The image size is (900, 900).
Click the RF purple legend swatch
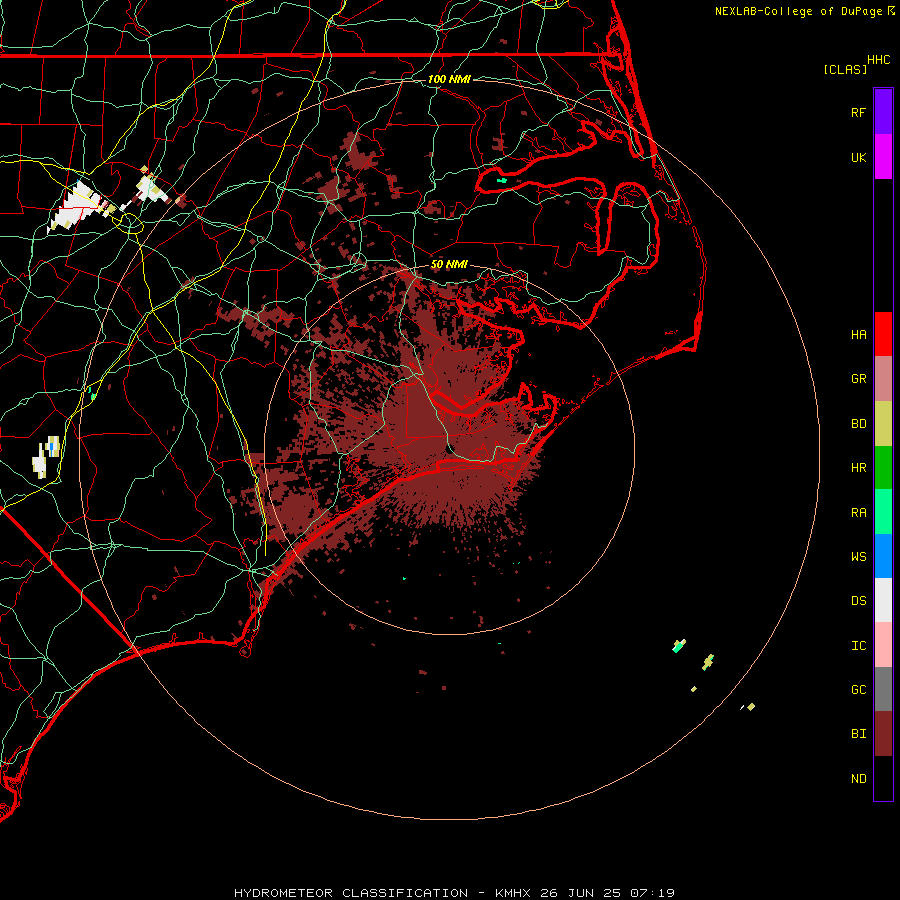[883, 112]
